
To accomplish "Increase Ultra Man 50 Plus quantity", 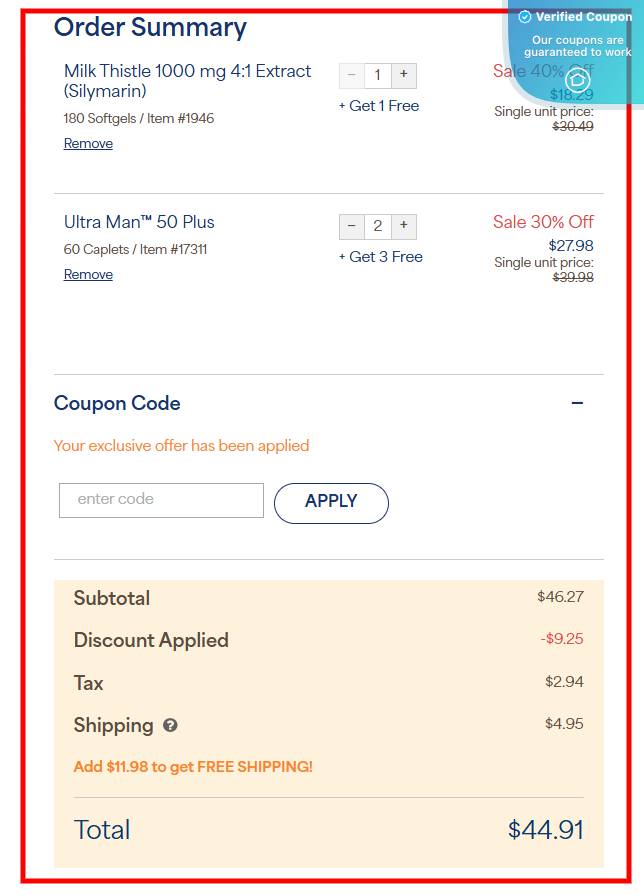I will [x=403, y=226].
